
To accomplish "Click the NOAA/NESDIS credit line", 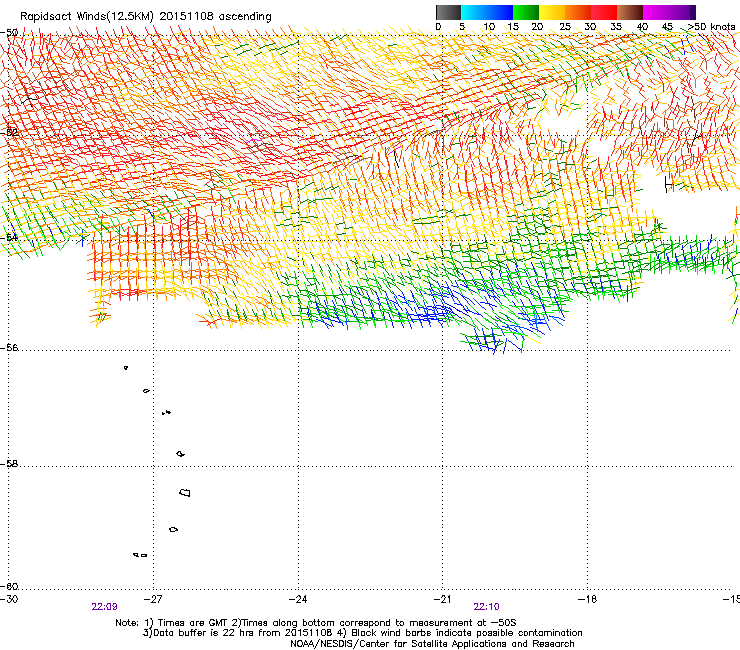I will point(432,644).
